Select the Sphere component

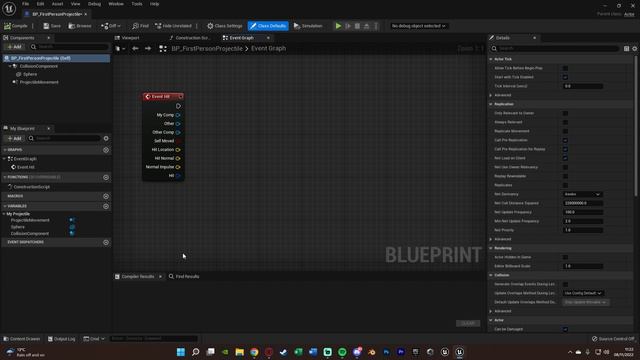(x=30, y=74)
